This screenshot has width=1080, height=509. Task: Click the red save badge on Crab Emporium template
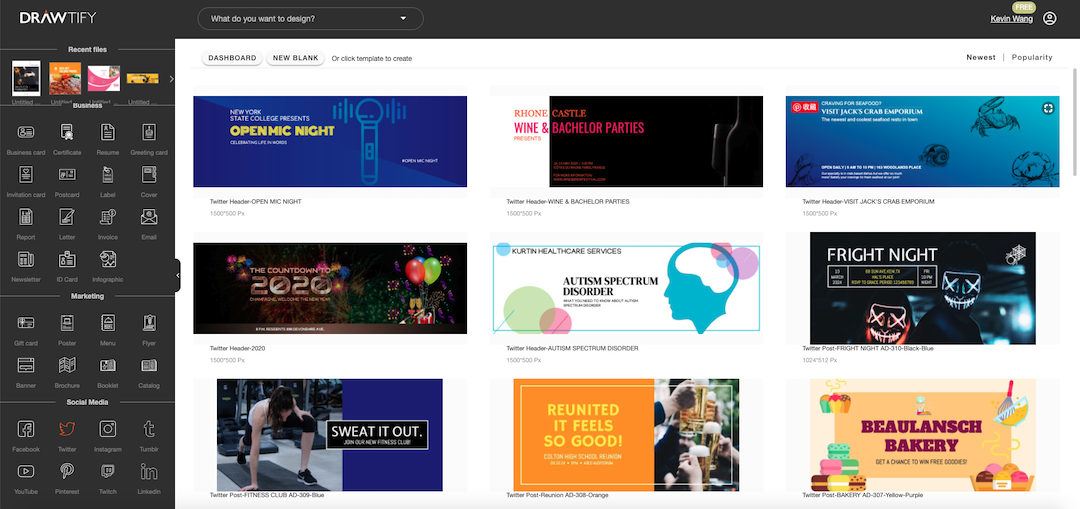(803, 107)
